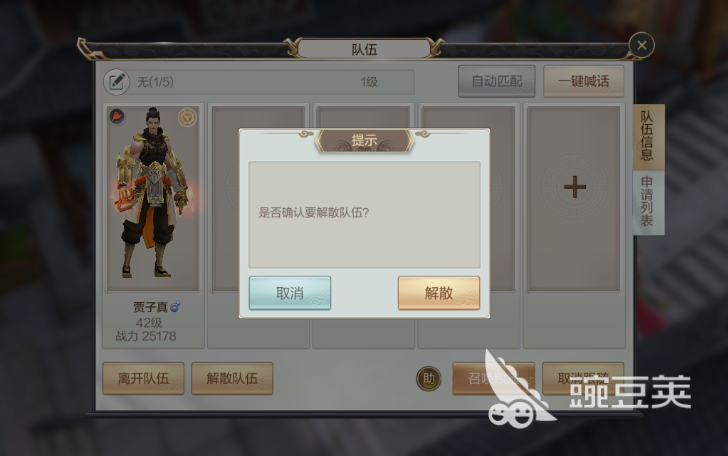Open the 队伍信息 side tab
728x456 pixels.
tap(648, 137)
